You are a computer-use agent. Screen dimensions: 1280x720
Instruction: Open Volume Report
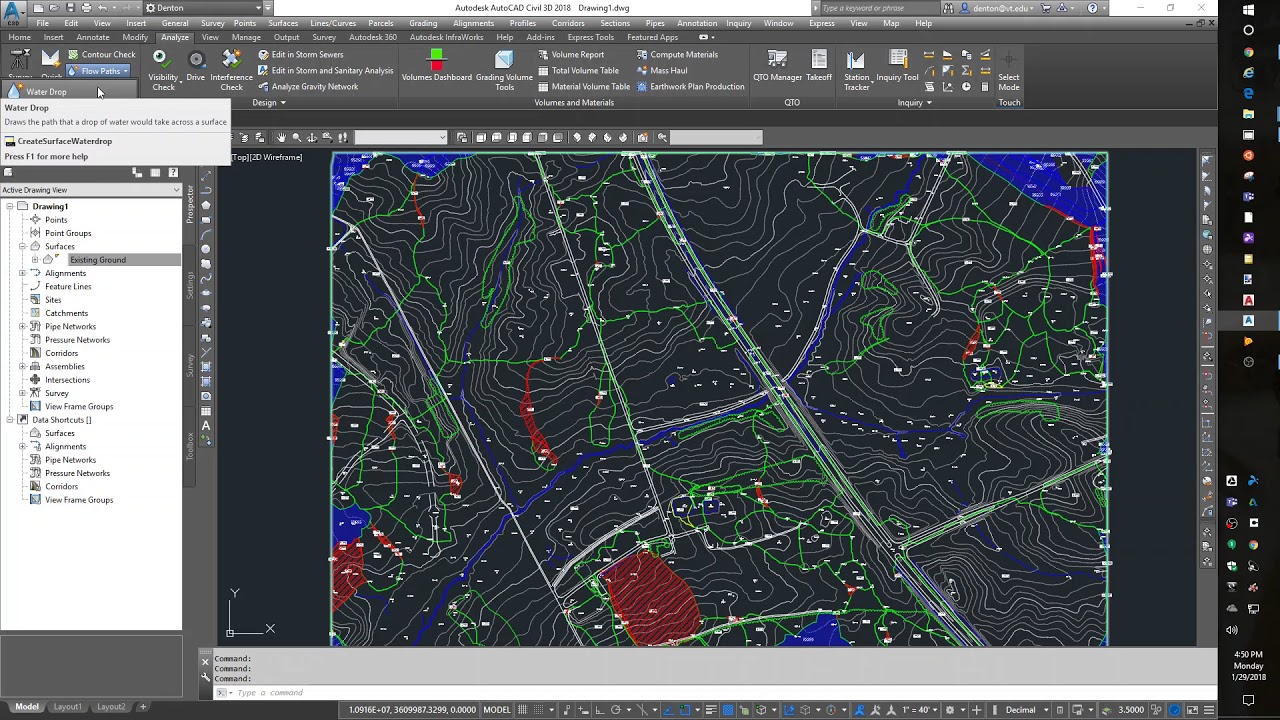pos(571,55)
